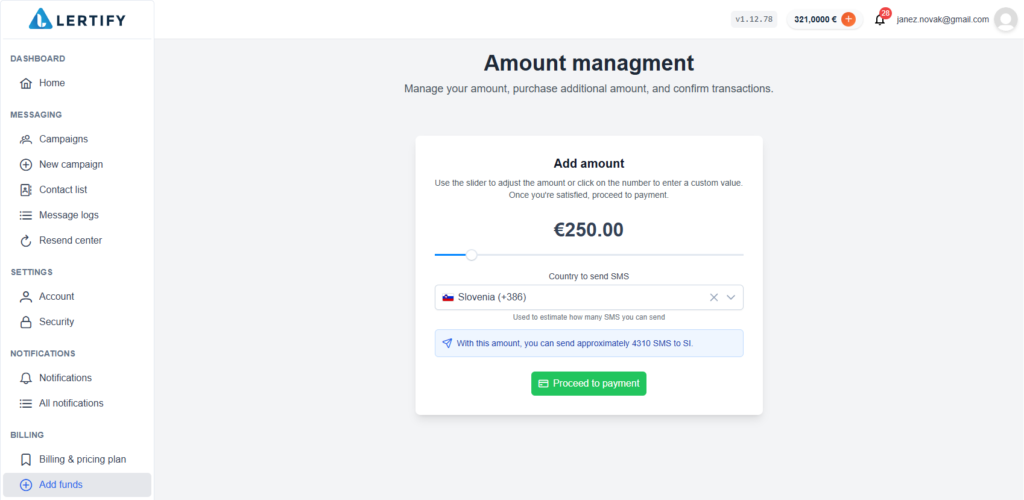Go to Billing & pricing plan

pos(82,459)
